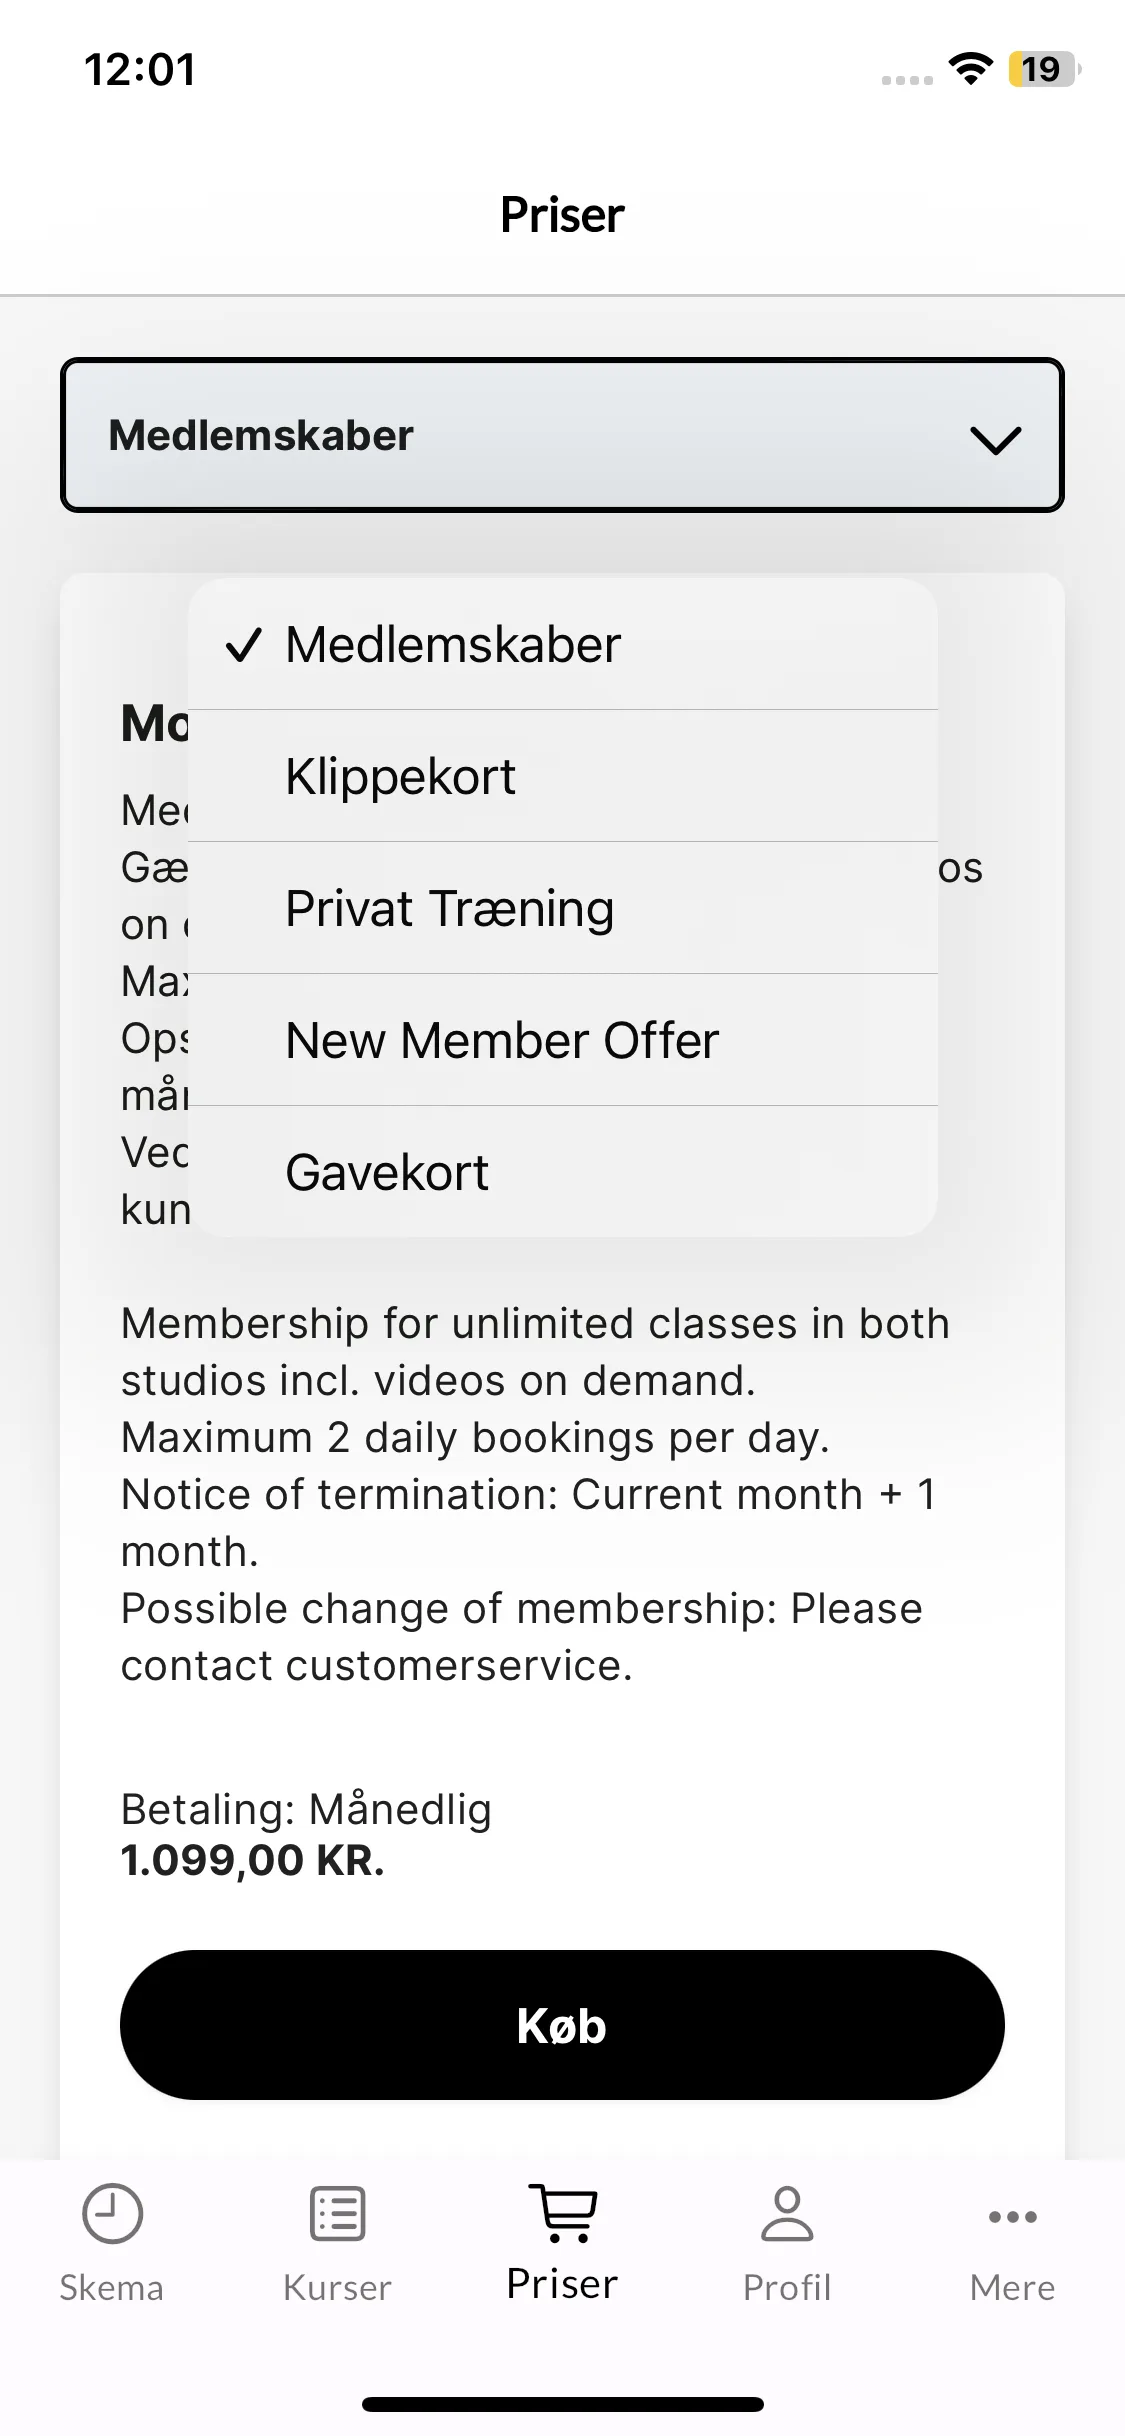1125x2436 pixels.
Task: Open the Profil person icon
Action: [x=787, y=2213]
